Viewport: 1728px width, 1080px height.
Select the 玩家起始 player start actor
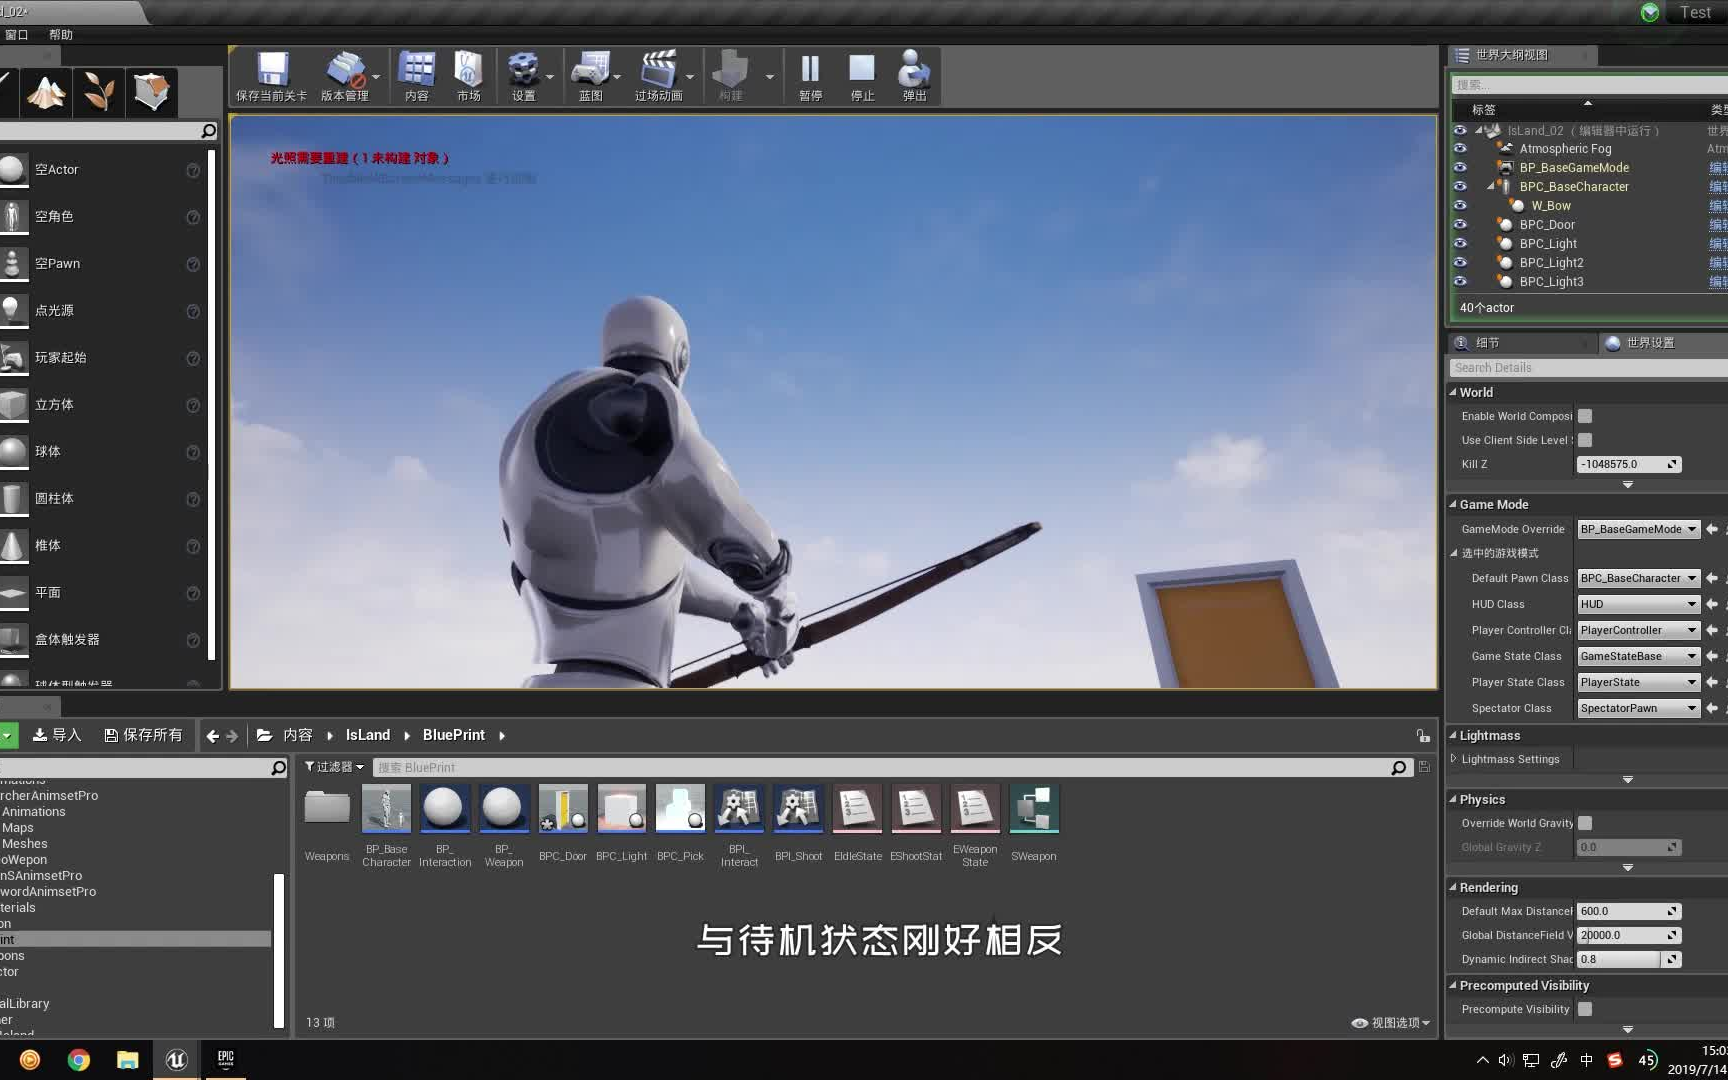60,357
